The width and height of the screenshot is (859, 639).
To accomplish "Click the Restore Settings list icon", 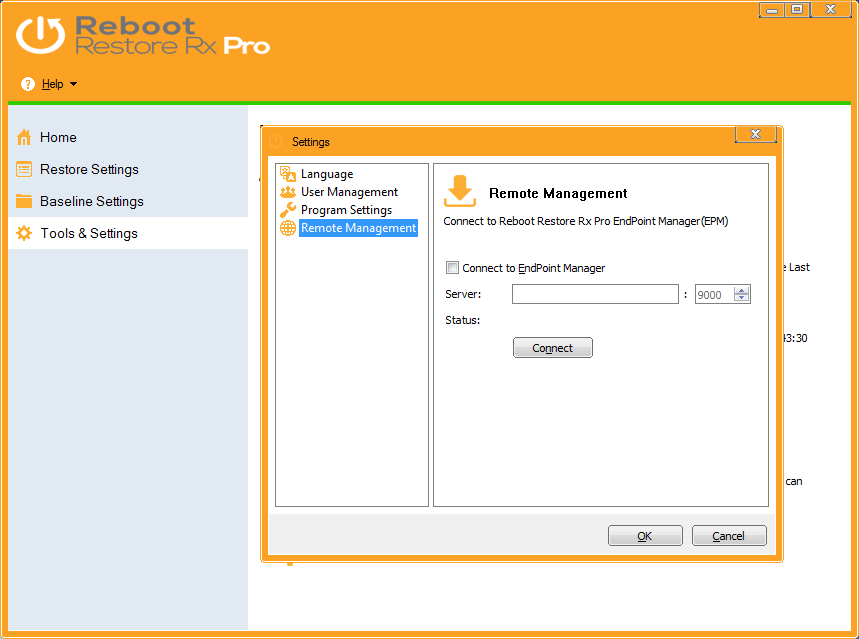I will tap(24, 169).
